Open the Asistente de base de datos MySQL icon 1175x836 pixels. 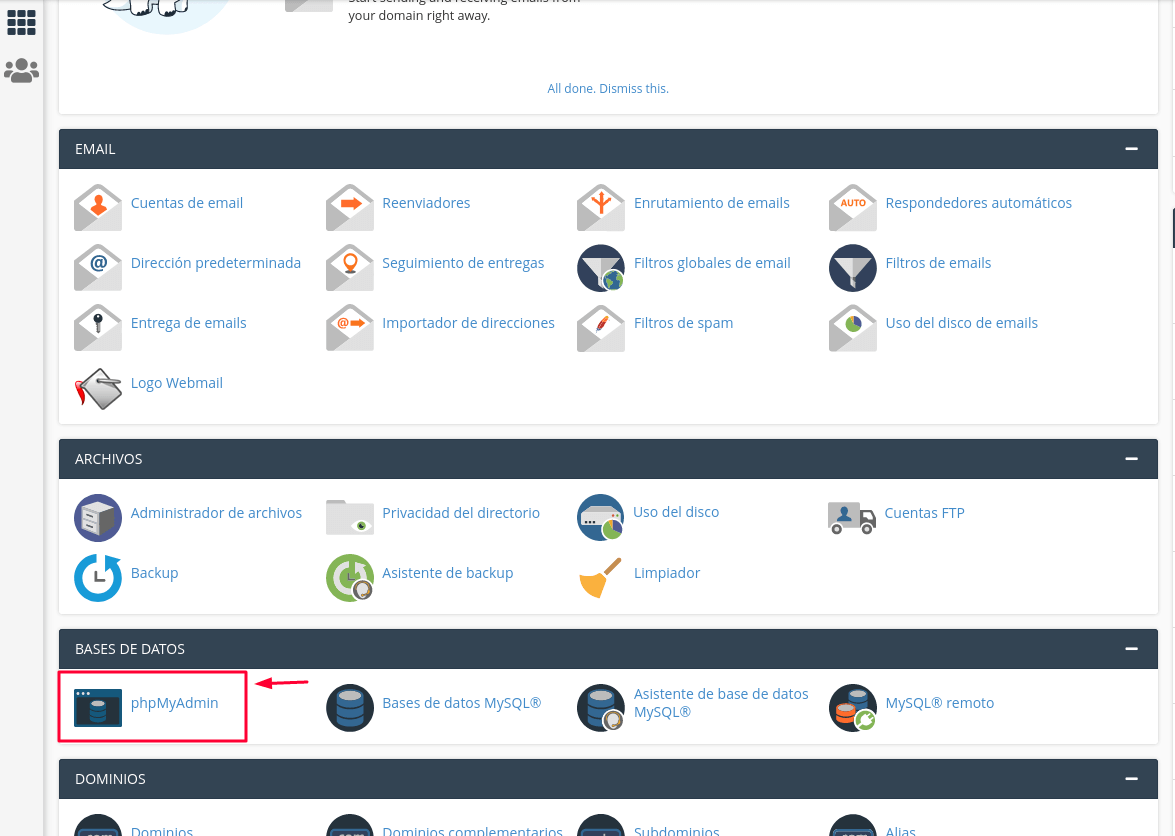tap(600, 707)
